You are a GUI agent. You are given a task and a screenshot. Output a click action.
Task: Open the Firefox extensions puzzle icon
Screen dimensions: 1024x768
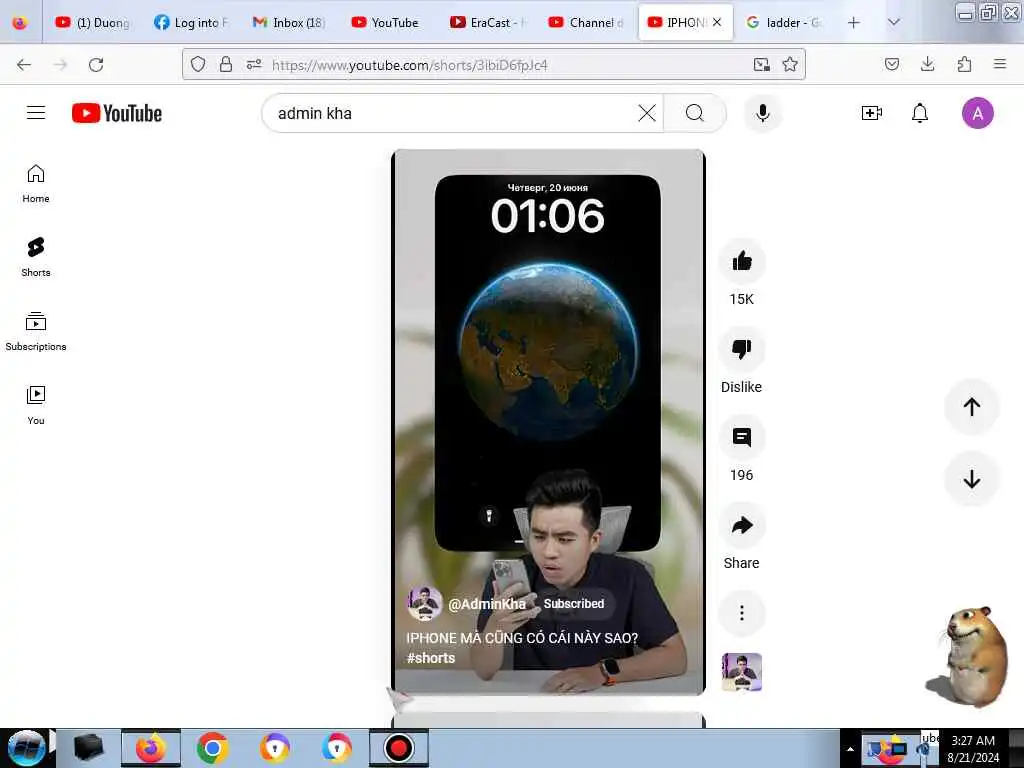tap(964, 64)
